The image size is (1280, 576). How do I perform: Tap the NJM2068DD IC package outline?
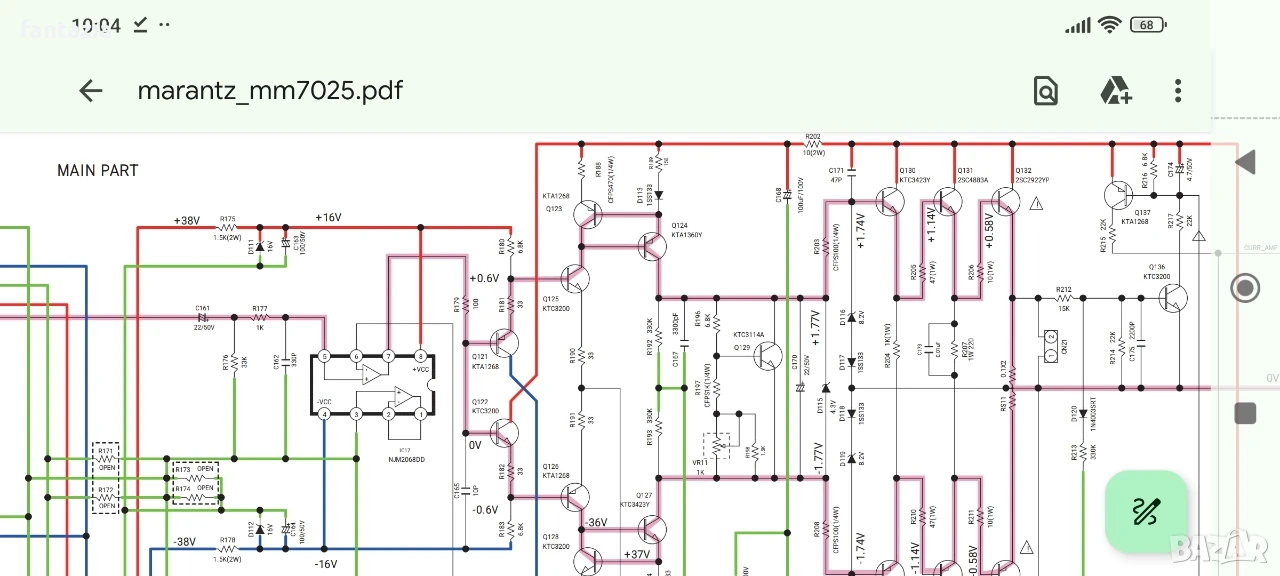[x=374, y=384]
